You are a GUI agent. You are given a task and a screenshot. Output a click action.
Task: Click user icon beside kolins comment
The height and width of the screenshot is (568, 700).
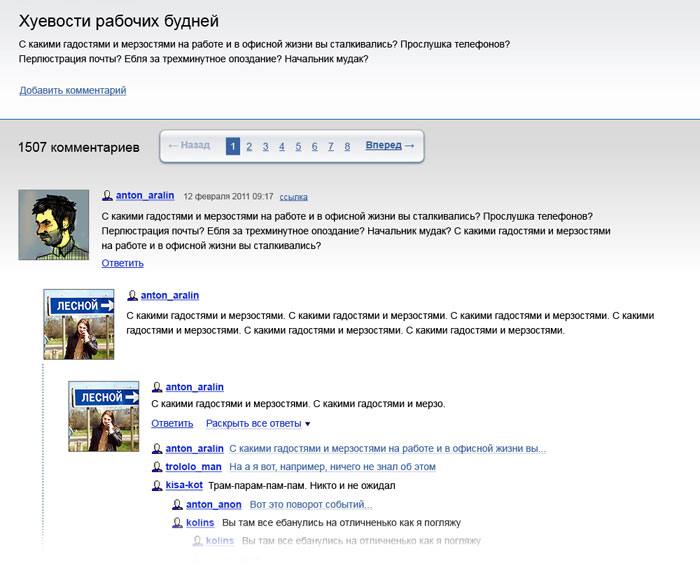coord(178,523)
